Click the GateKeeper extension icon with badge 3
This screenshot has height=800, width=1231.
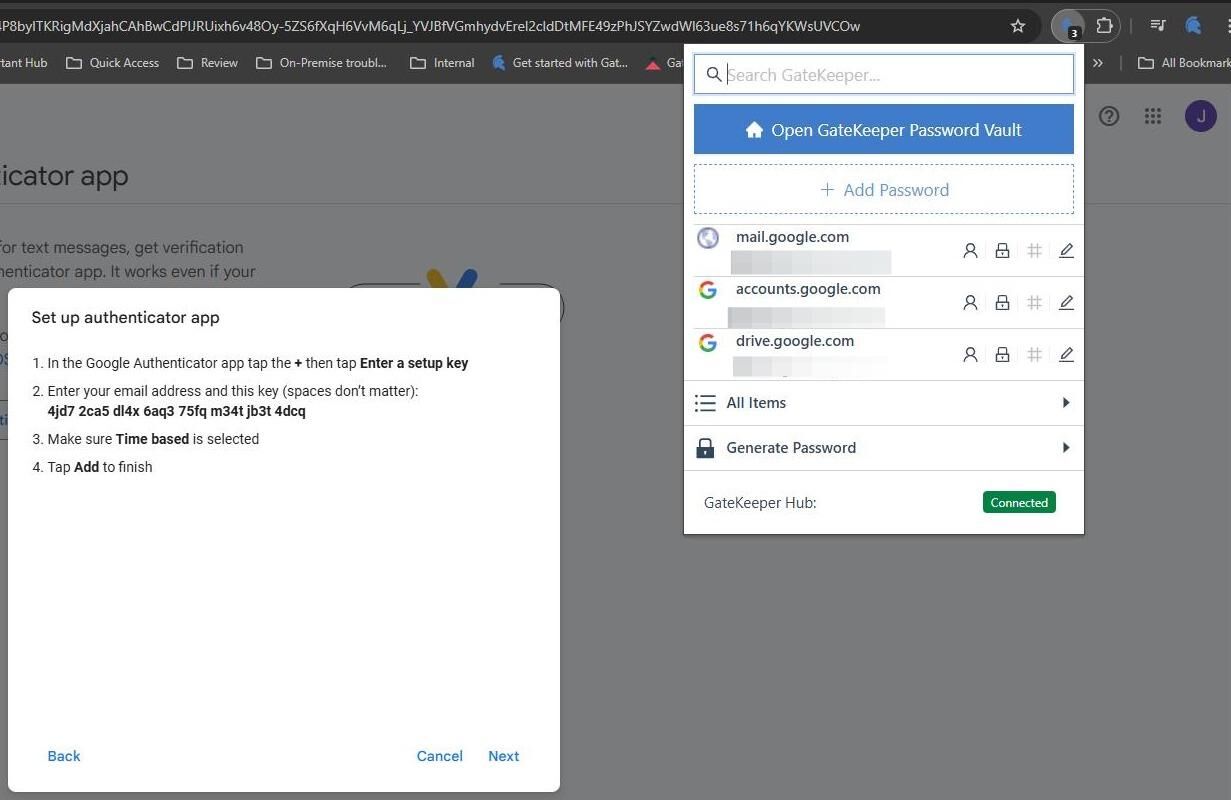click(1069, 26)
